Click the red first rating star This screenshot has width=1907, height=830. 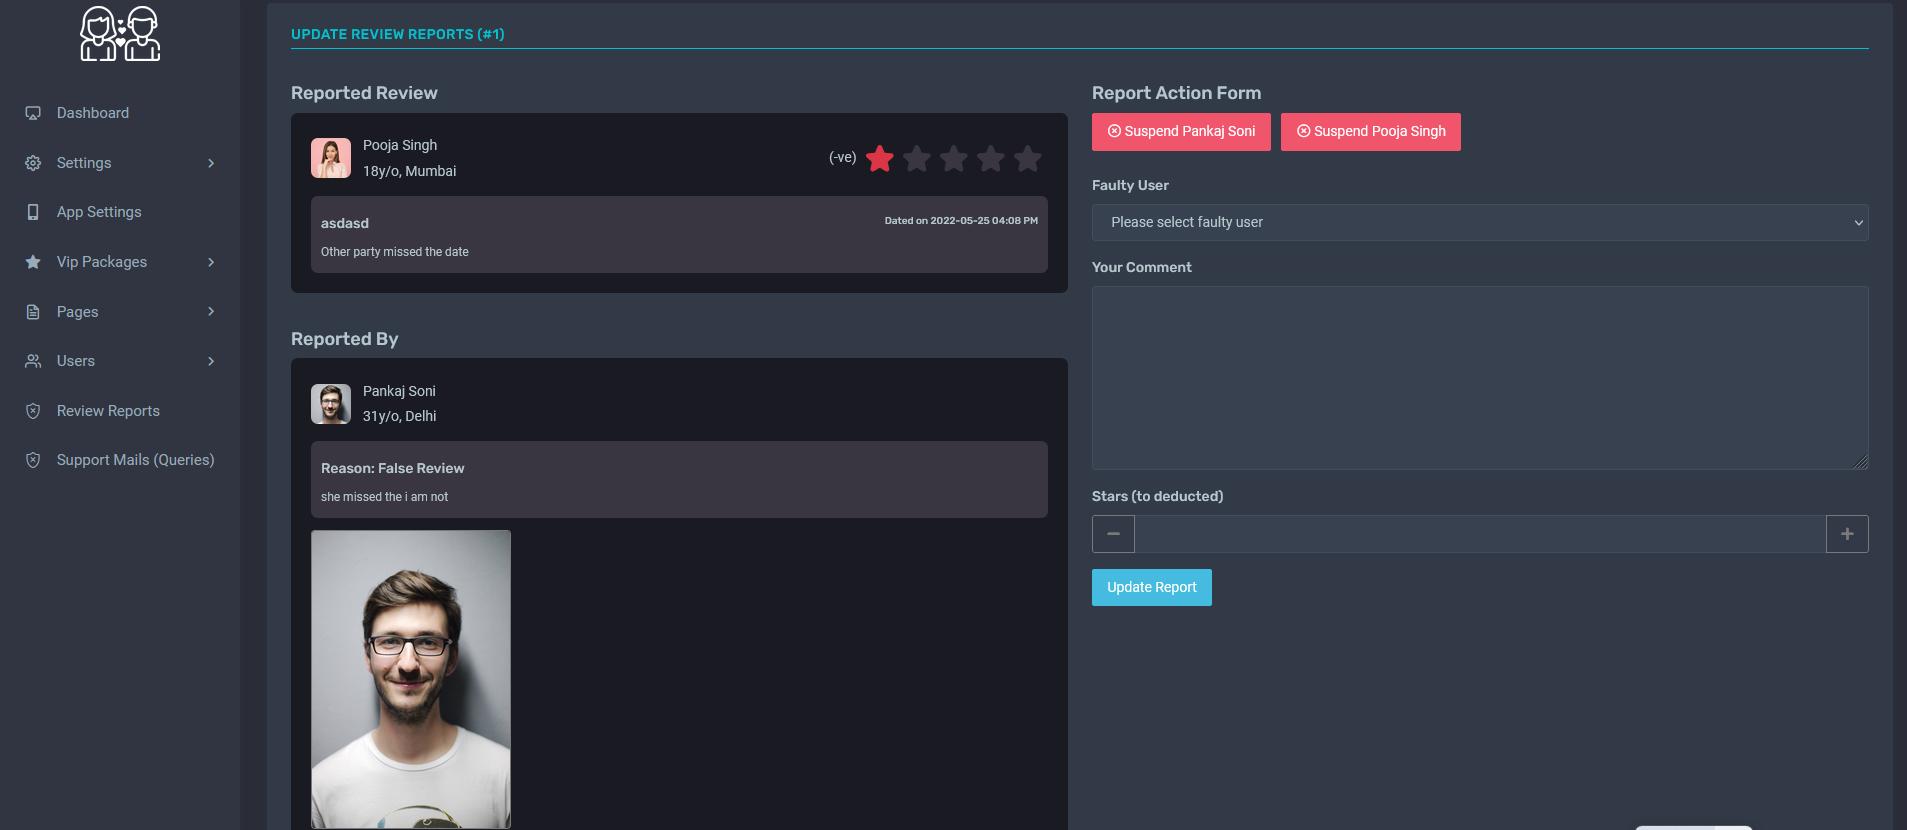pos(880,158)
